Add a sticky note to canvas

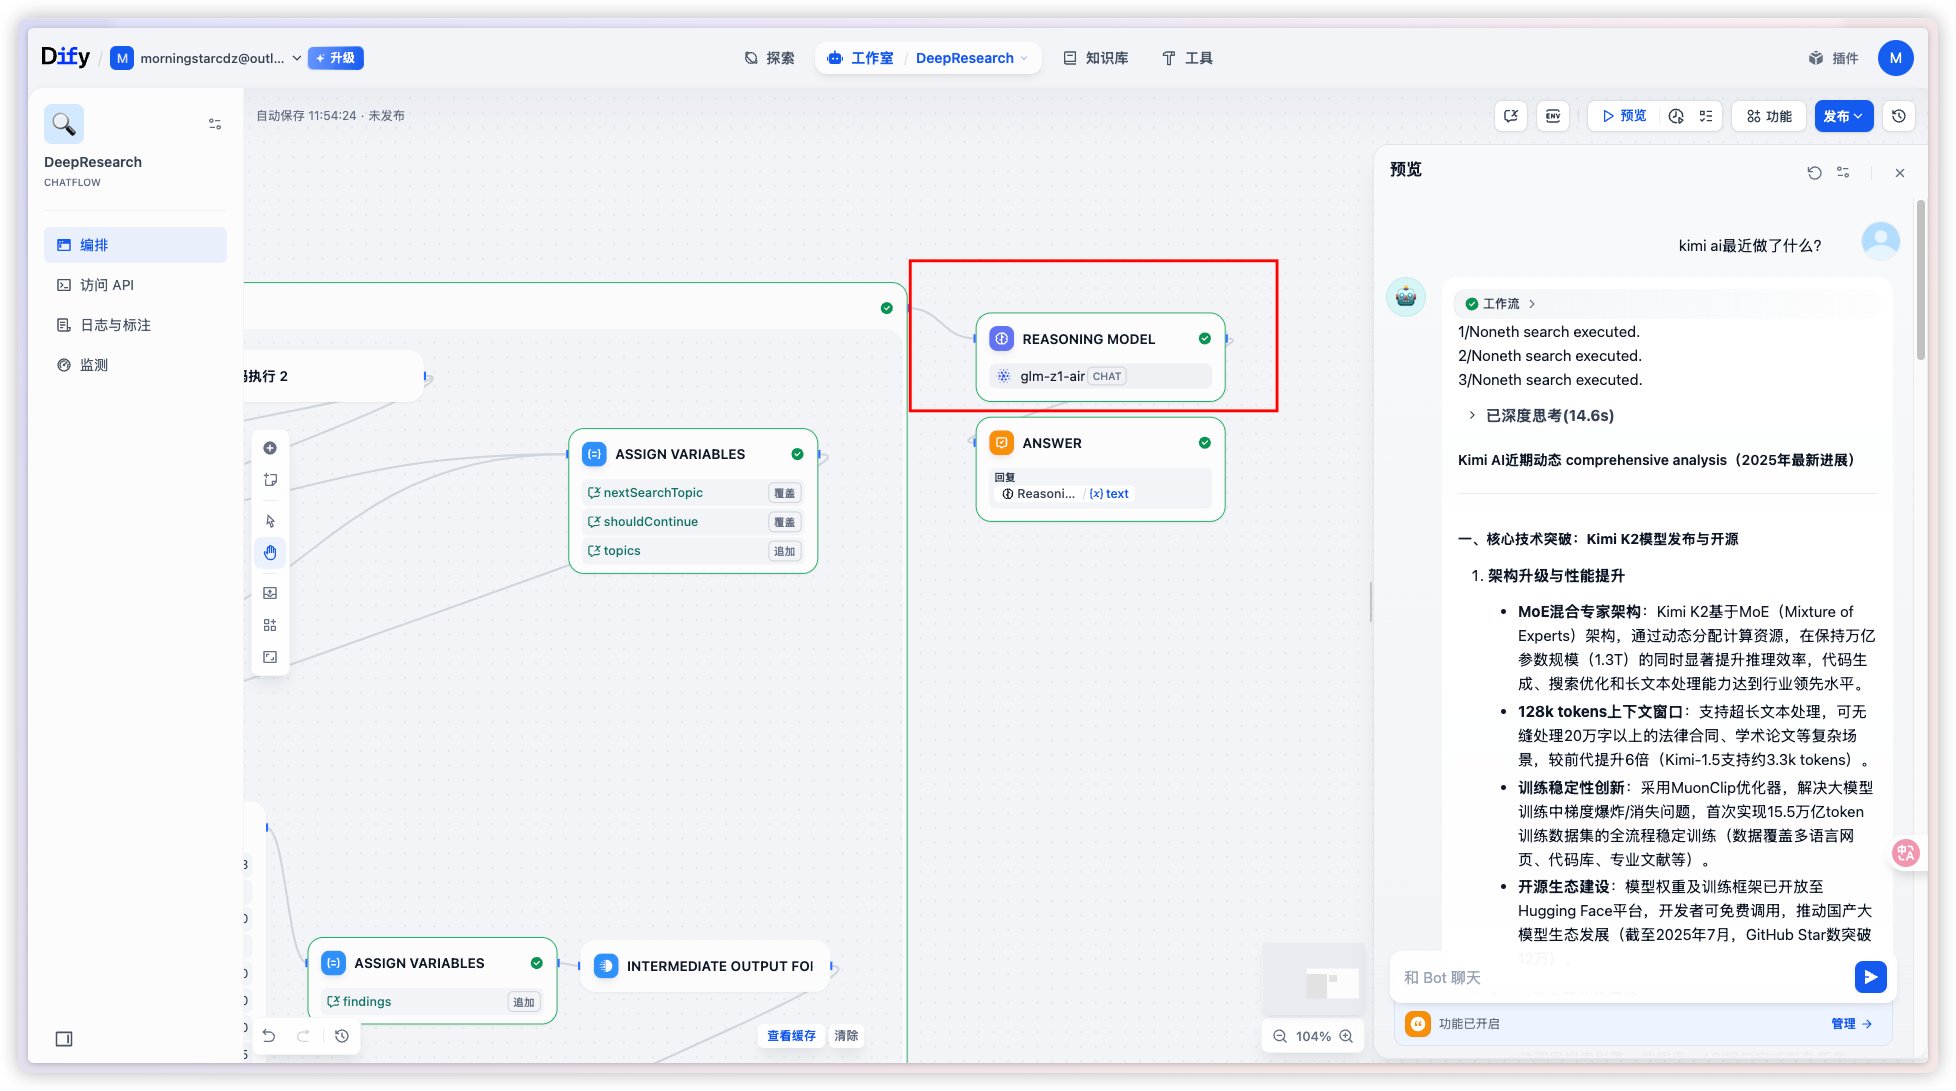click(x=270, y=480)
